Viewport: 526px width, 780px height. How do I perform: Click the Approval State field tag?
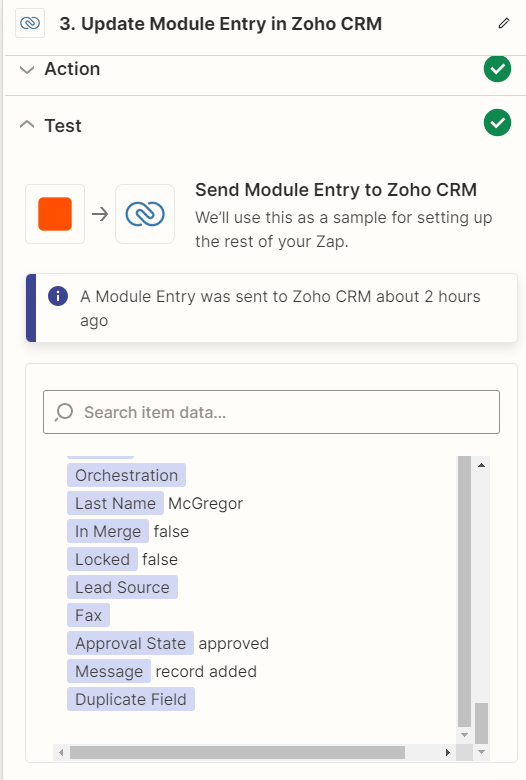[130, 643]
